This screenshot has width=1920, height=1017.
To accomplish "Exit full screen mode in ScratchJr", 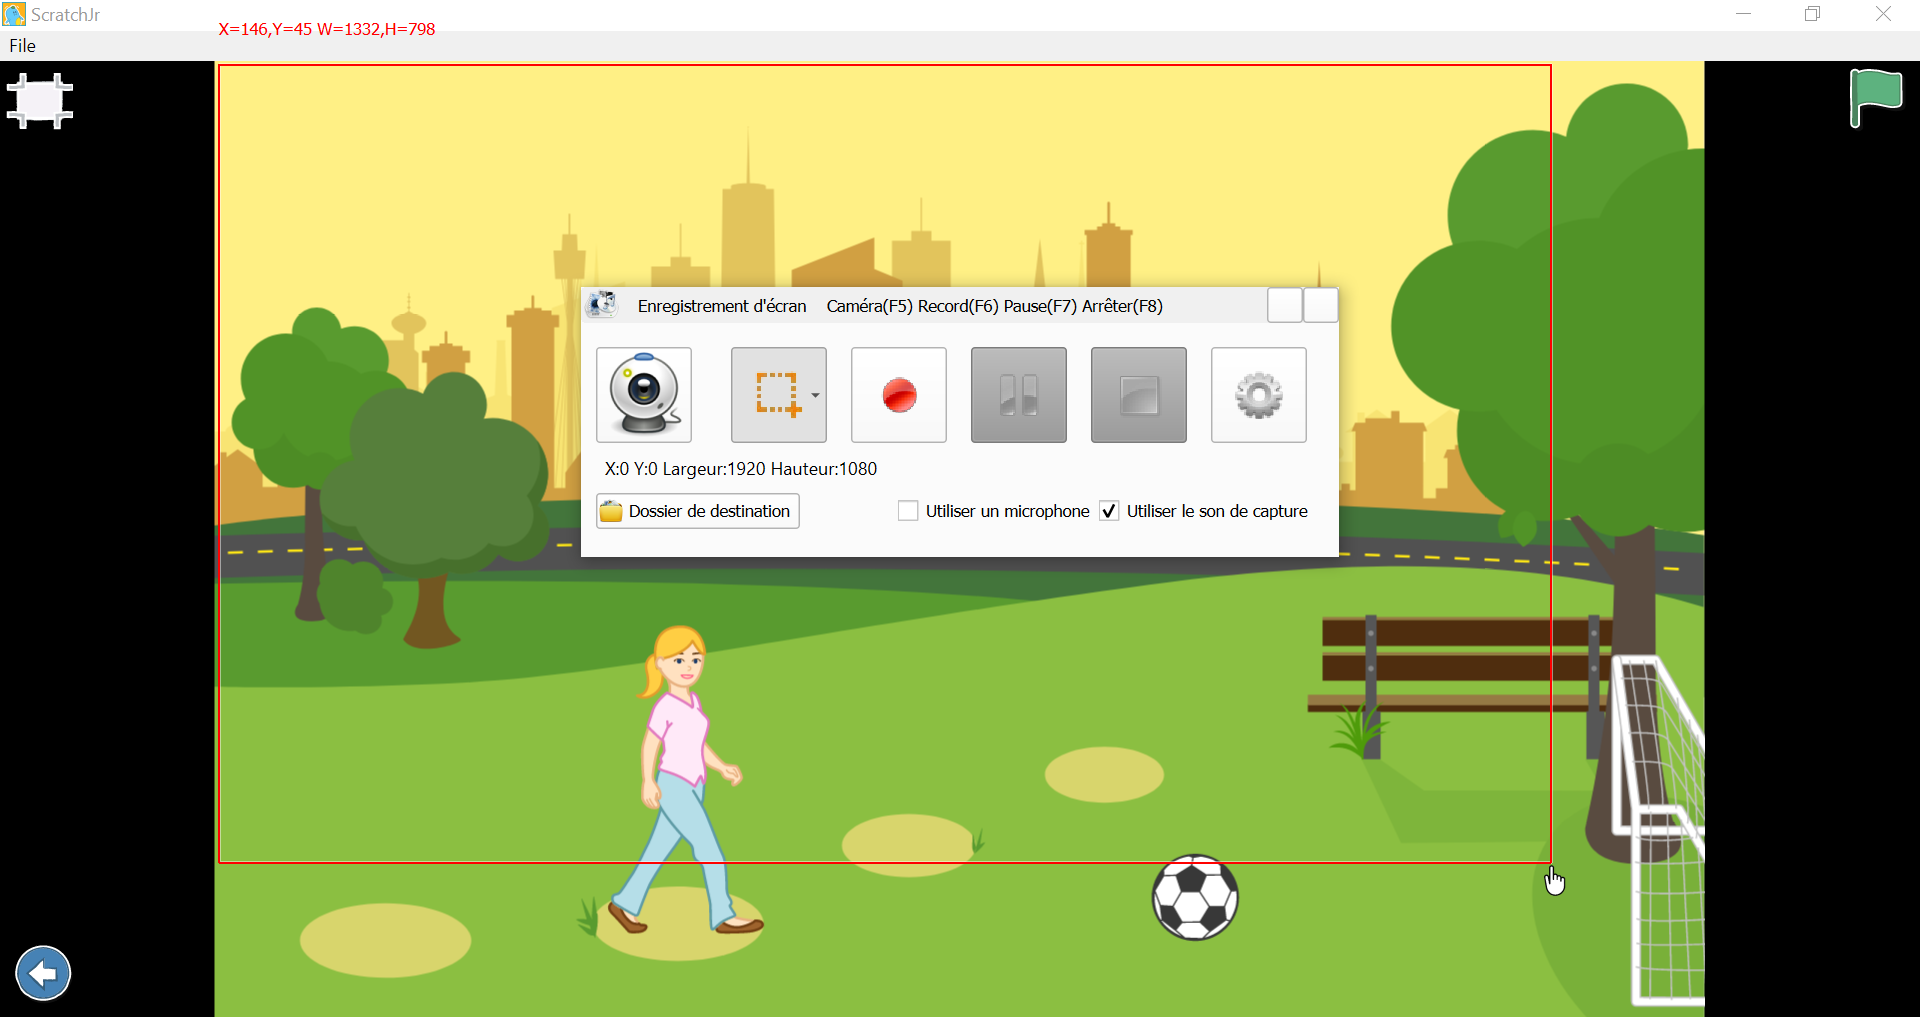I will 40,101.
